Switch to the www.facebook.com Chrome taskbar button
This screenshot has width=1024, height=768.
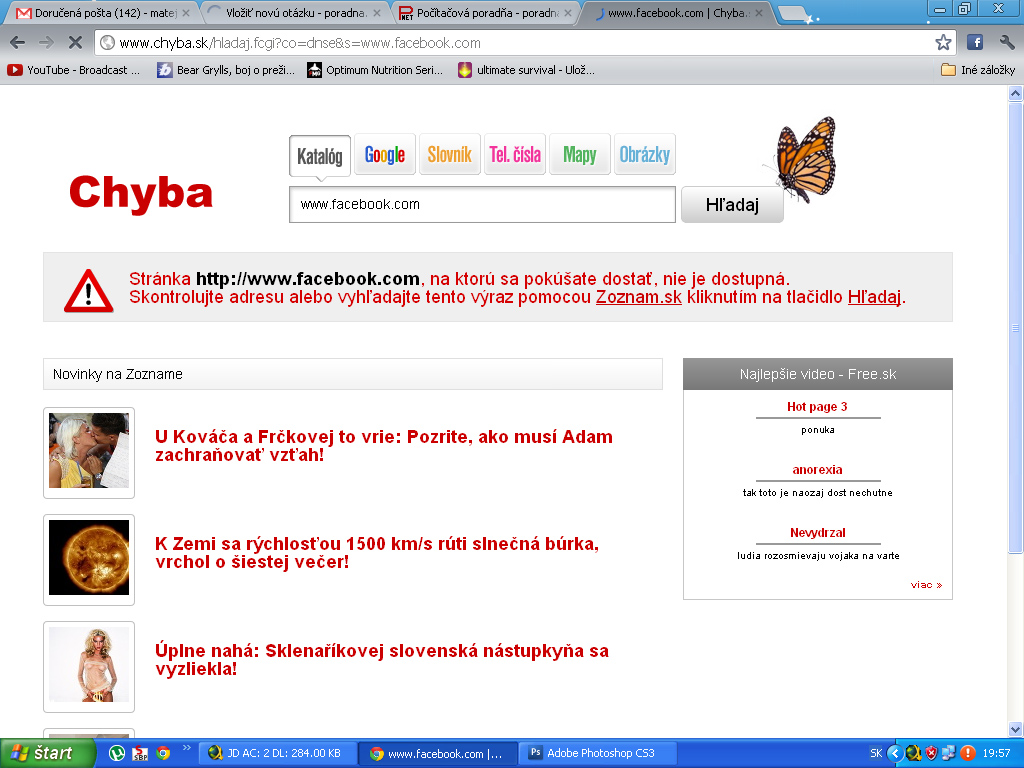coord(439,754)
